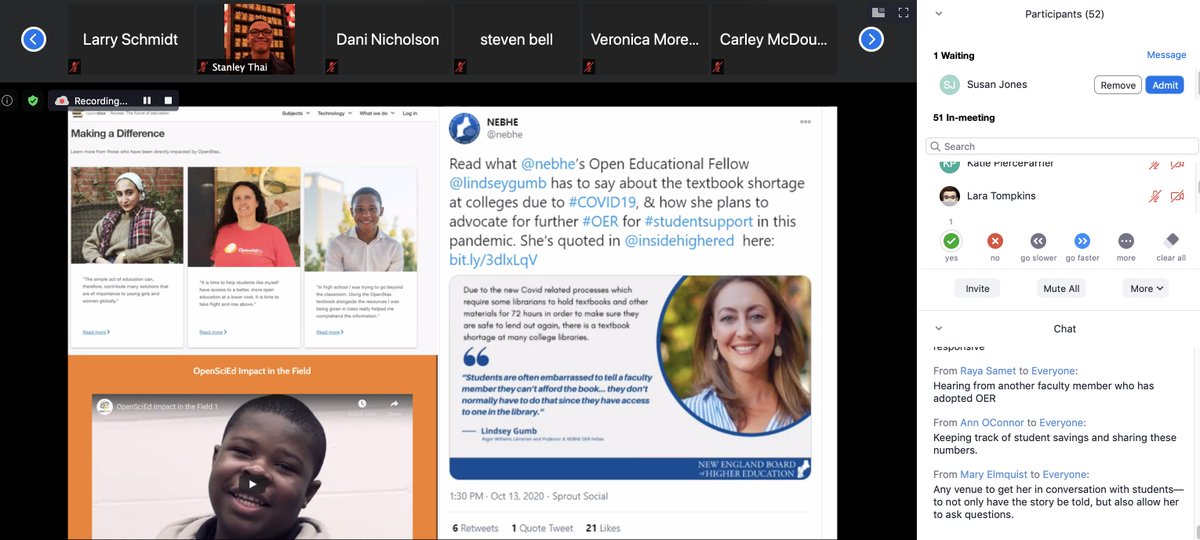This screenshot has width=1200, height=540.
Task: Open the More dropdown under participants
Action: tap(1146, 288)
